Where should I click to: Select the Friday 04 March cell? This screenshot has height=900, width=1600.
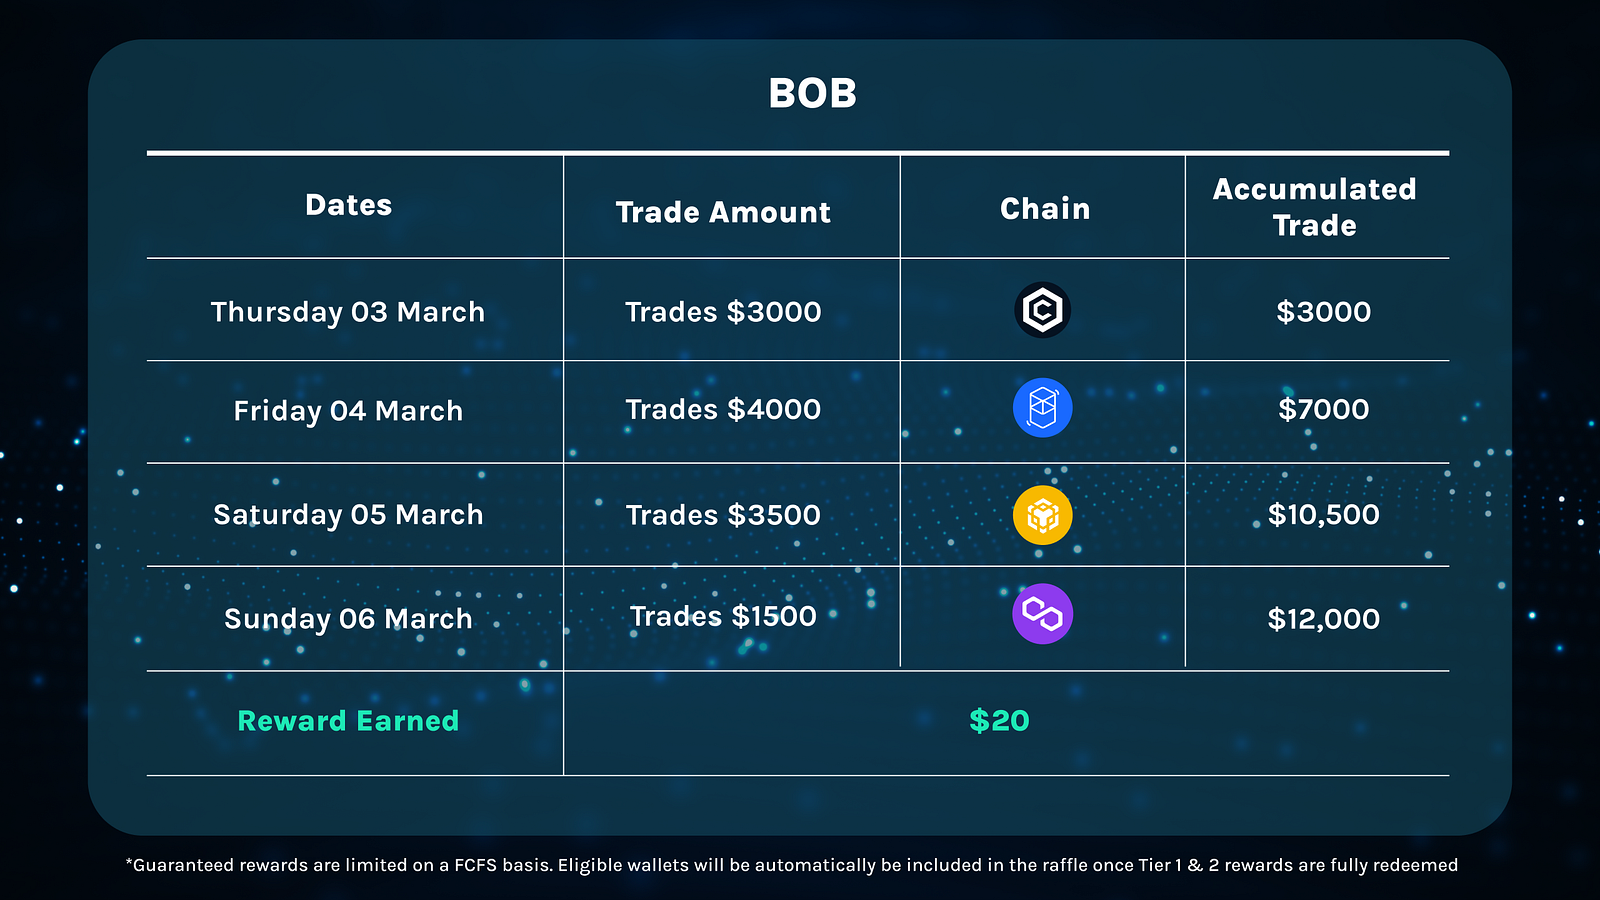pos(348,411)
